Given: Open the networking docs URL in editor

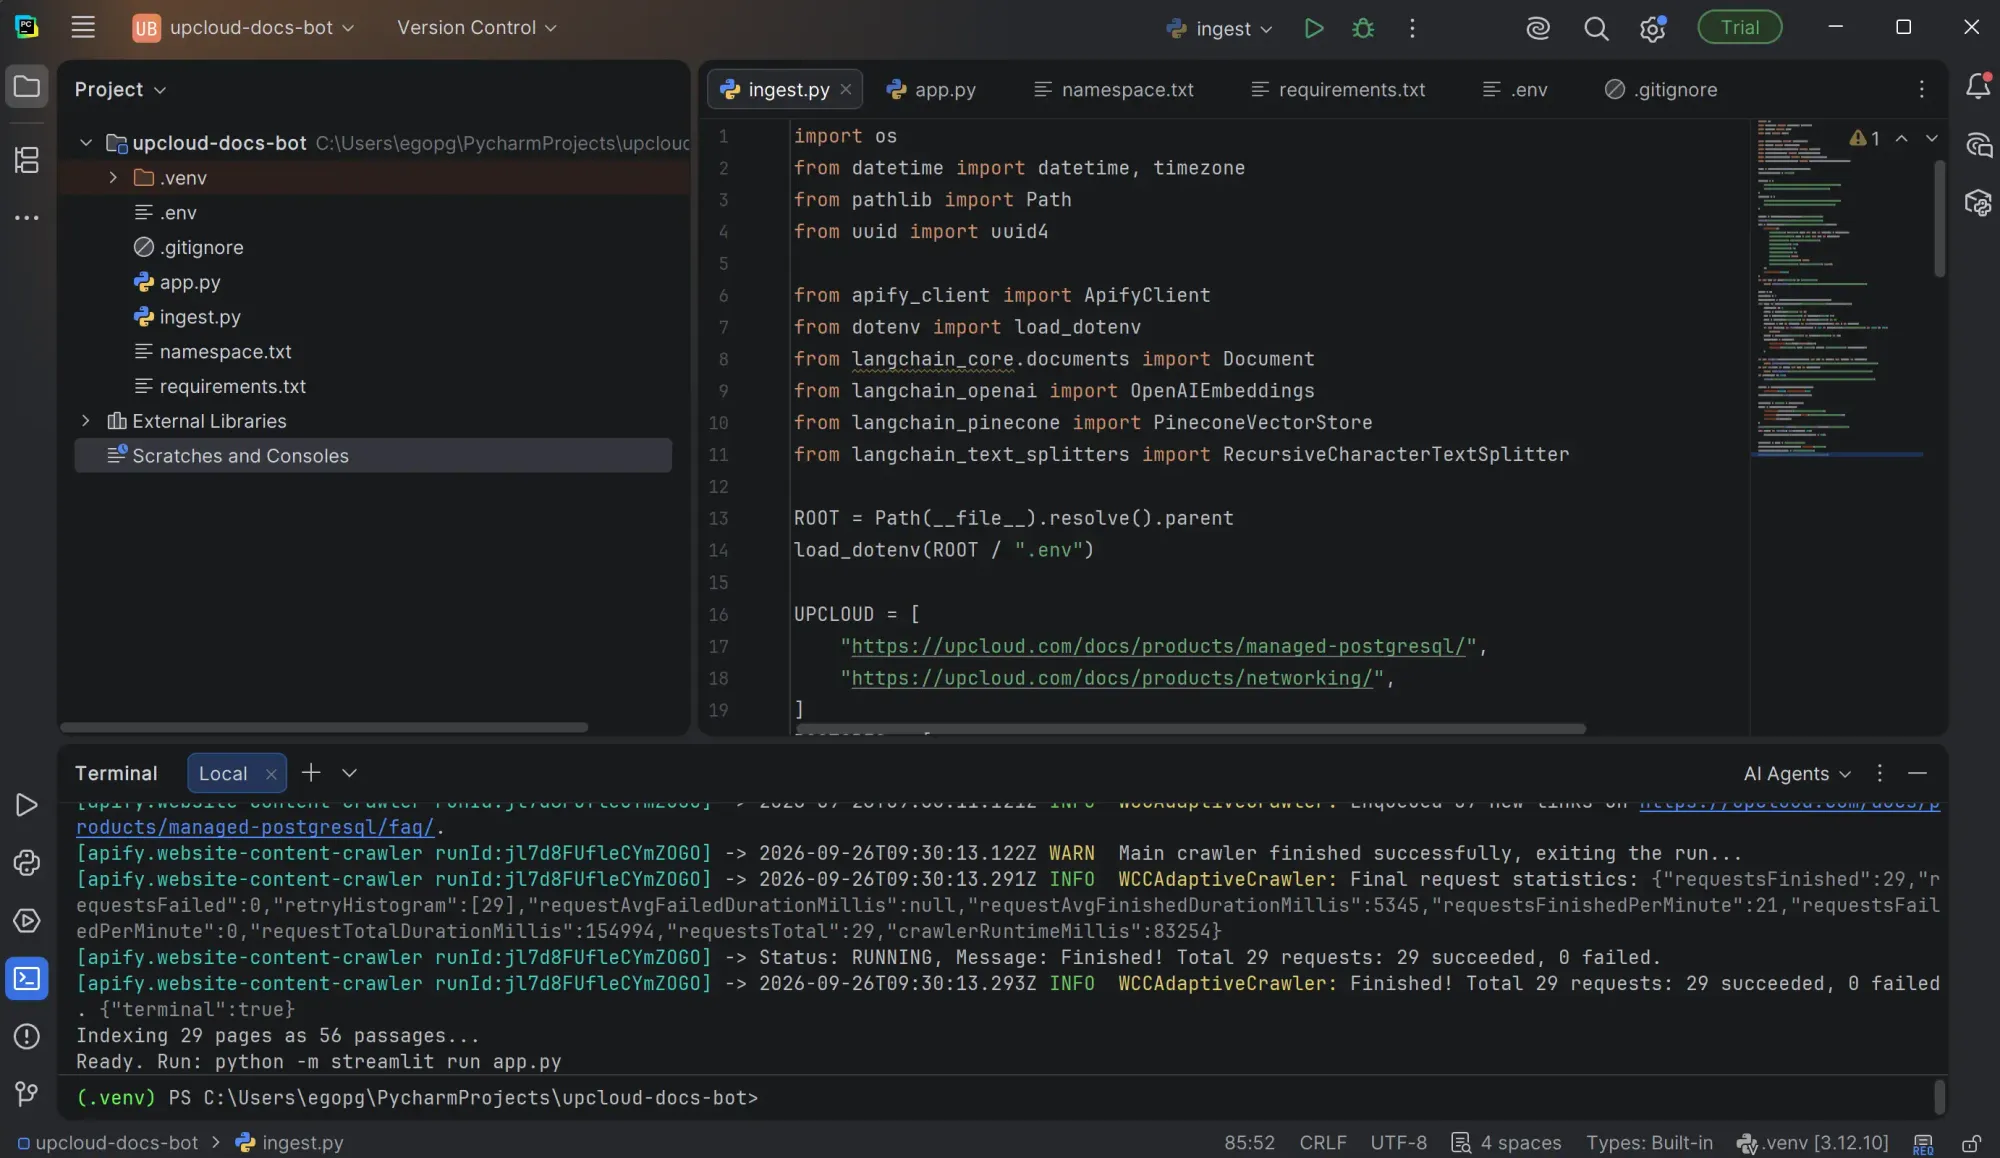Looking at the screenshot, I should [x=1112, y=679].
